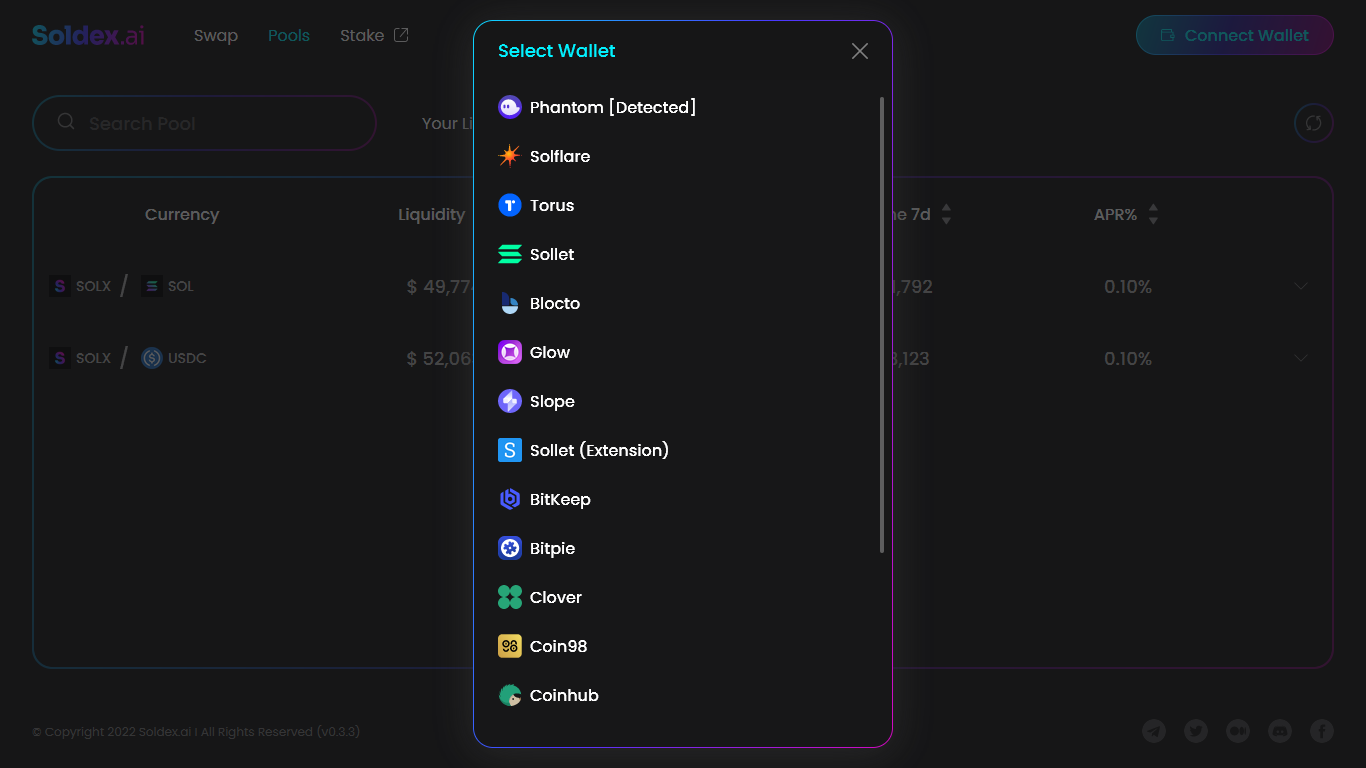Image resolution: width=1366 pixels, height=768 pixels.
Task: Click the wallet list scrollbar
Action: [882, 325]
